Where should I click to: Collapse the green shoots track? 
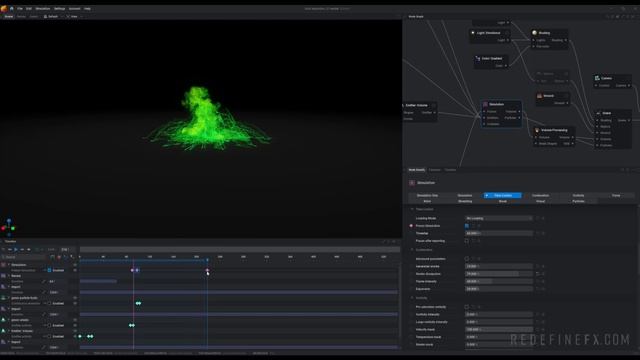tap(9, 320)
